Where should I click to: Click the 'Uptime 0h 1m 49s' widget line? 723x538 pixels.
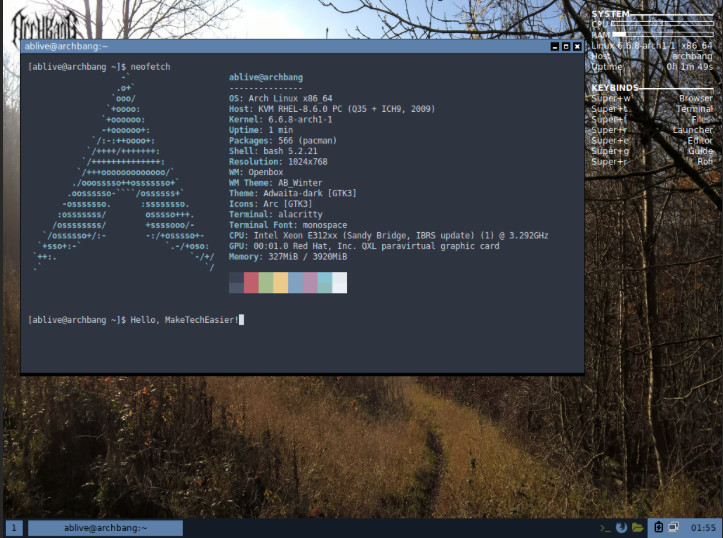coord(652,67)
